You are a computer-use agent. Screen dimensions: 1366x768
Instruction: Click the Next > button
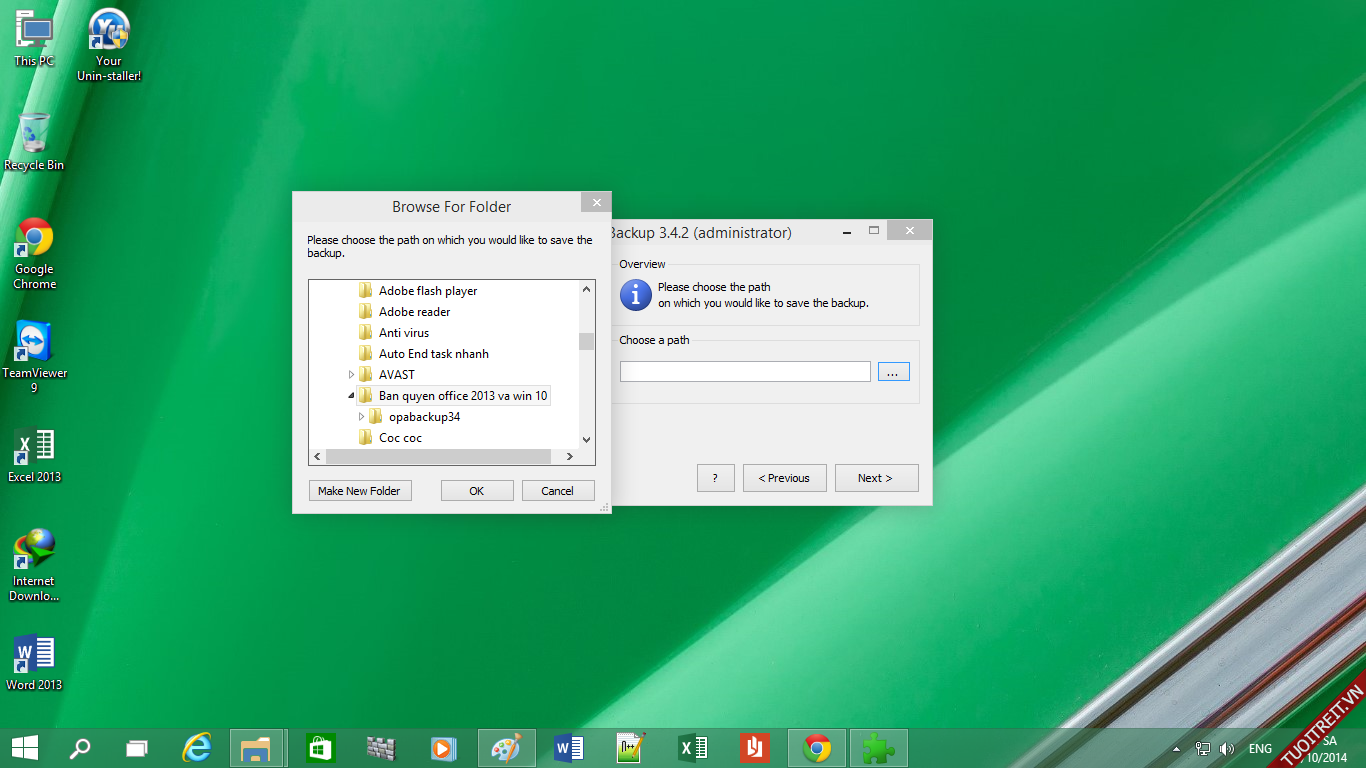[x=875, y=478]
